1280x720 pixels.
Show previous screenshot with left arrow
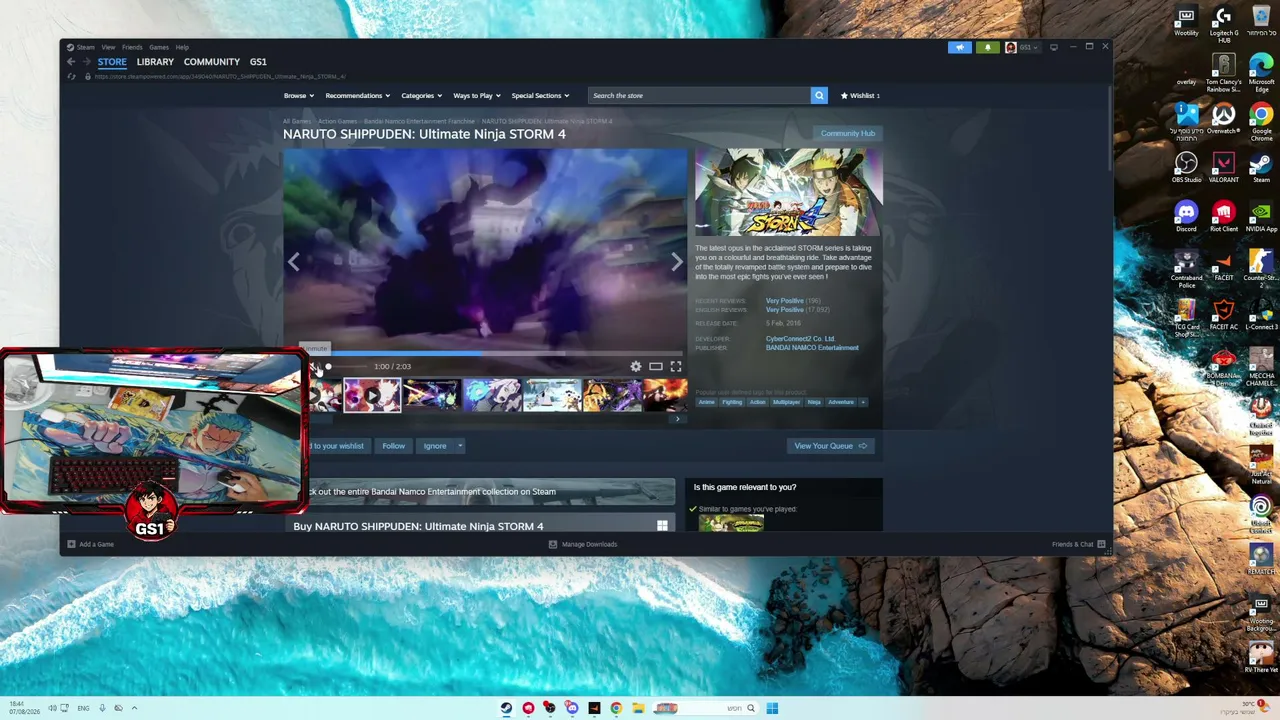(294, 262)
